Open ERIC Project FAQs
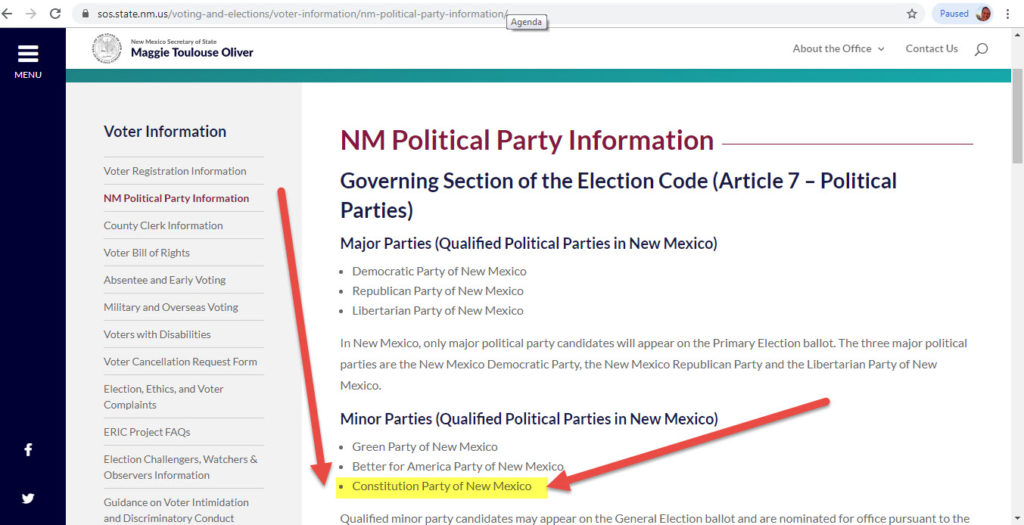Screen dimensions: 1024x525 [x=147, y=432]
